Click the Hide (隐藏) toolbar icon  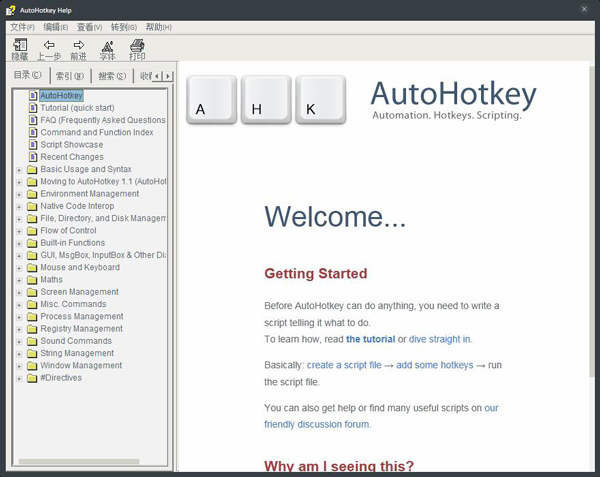(20, 45)
